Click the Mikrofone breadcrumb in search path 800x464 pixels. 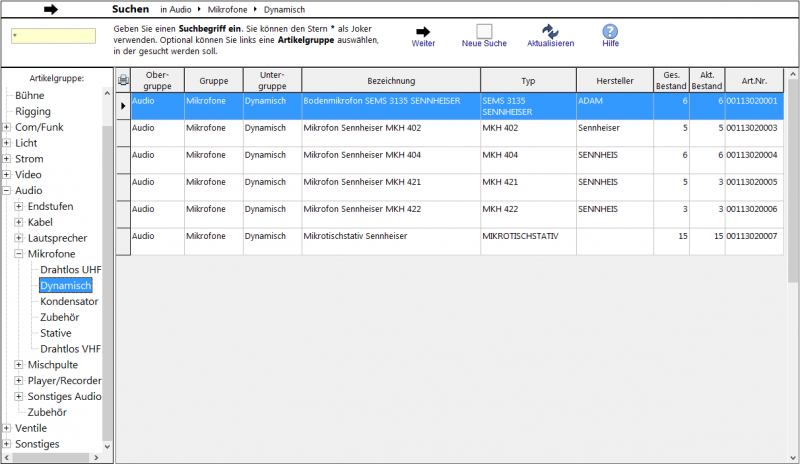(227, 10)
